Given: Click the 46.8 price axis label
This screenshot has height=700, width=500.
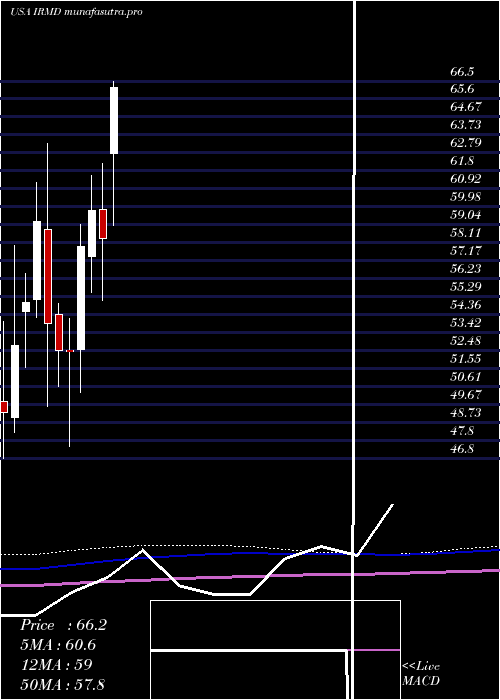Looking at the screenshot, I should pyautogui.click(x=462, y=449).
